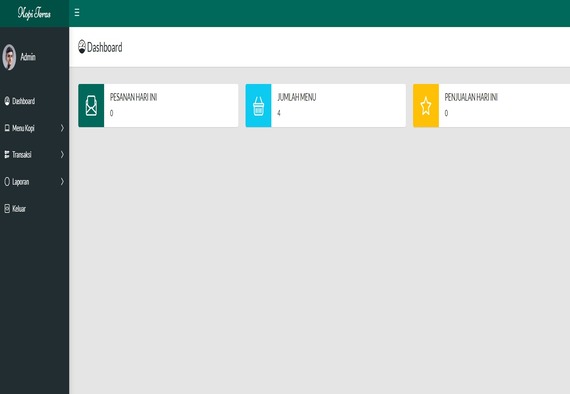
Task: Open the Menu Kopi sidebar item
Action: point(23,128)
